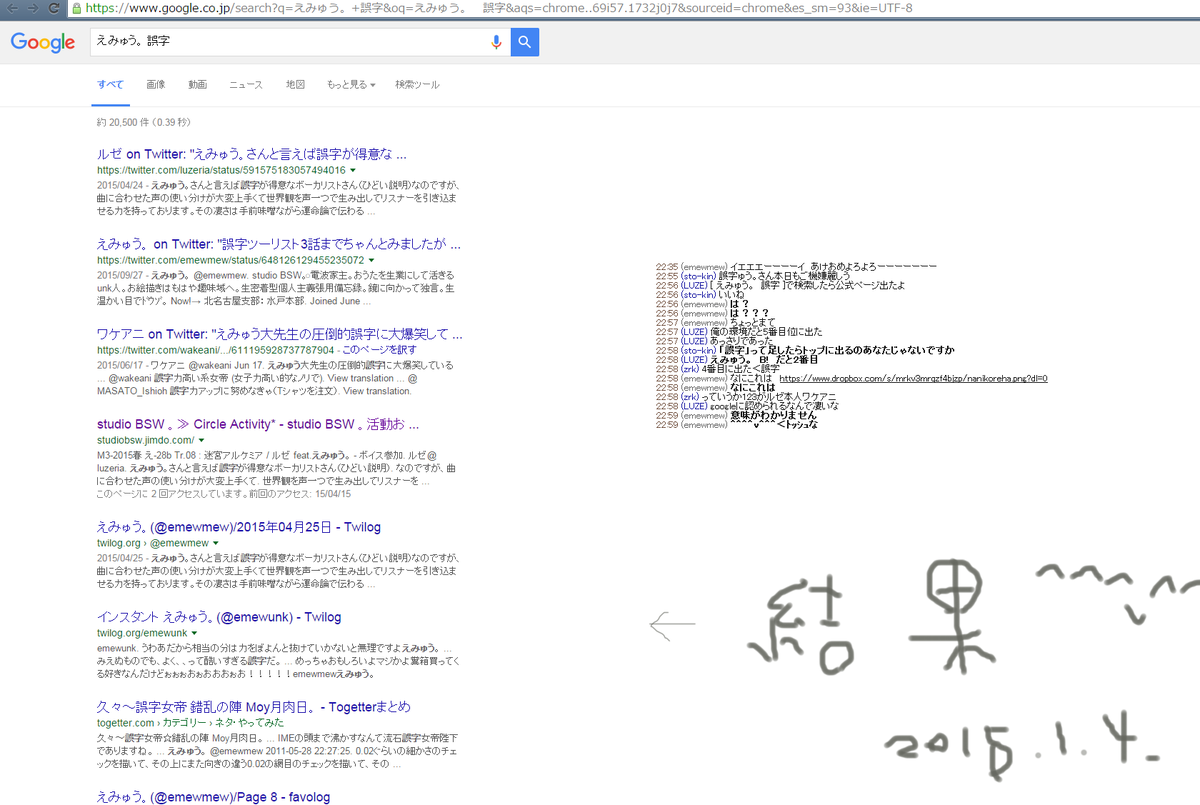Open ルゼ on Twitter result title
1200x805 pixels.
(x=252, y=155)
